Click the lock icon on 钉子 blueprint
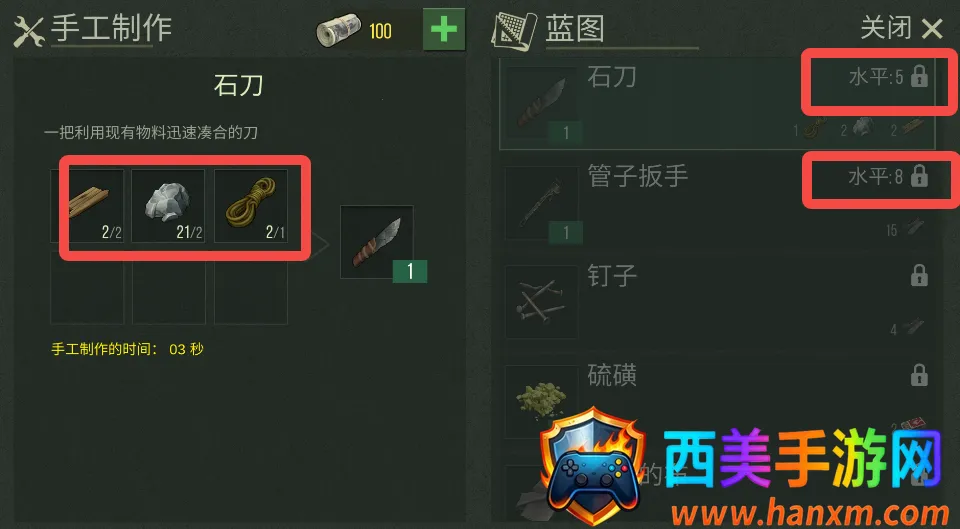Image resolution: width=960 pixels, height=529 pixels. (x=919, y=276)
